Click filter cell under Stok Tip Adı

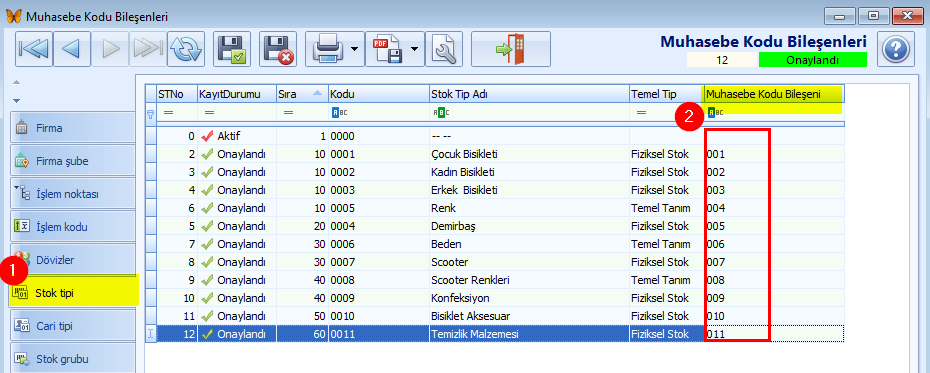coord(530,112)
